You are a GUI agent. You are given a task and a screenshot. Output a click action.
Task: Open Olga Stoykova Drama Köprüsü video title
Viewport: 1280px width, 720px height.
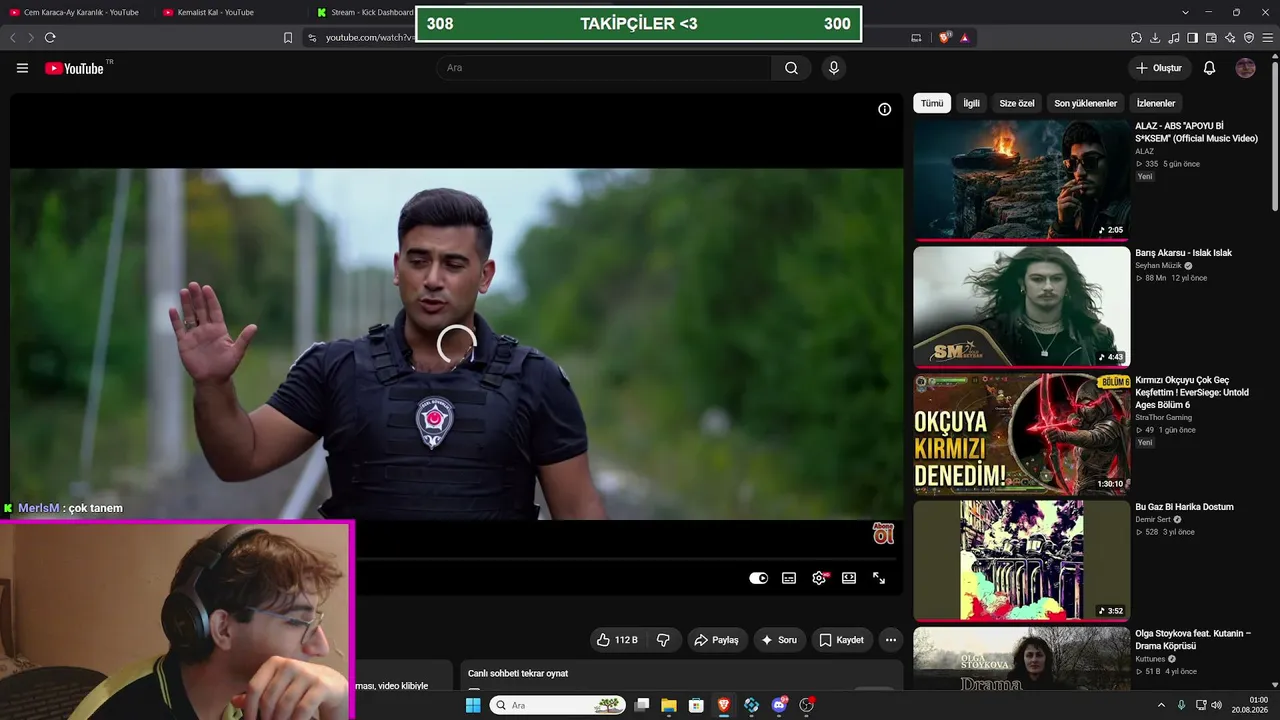click(1193, 640)
